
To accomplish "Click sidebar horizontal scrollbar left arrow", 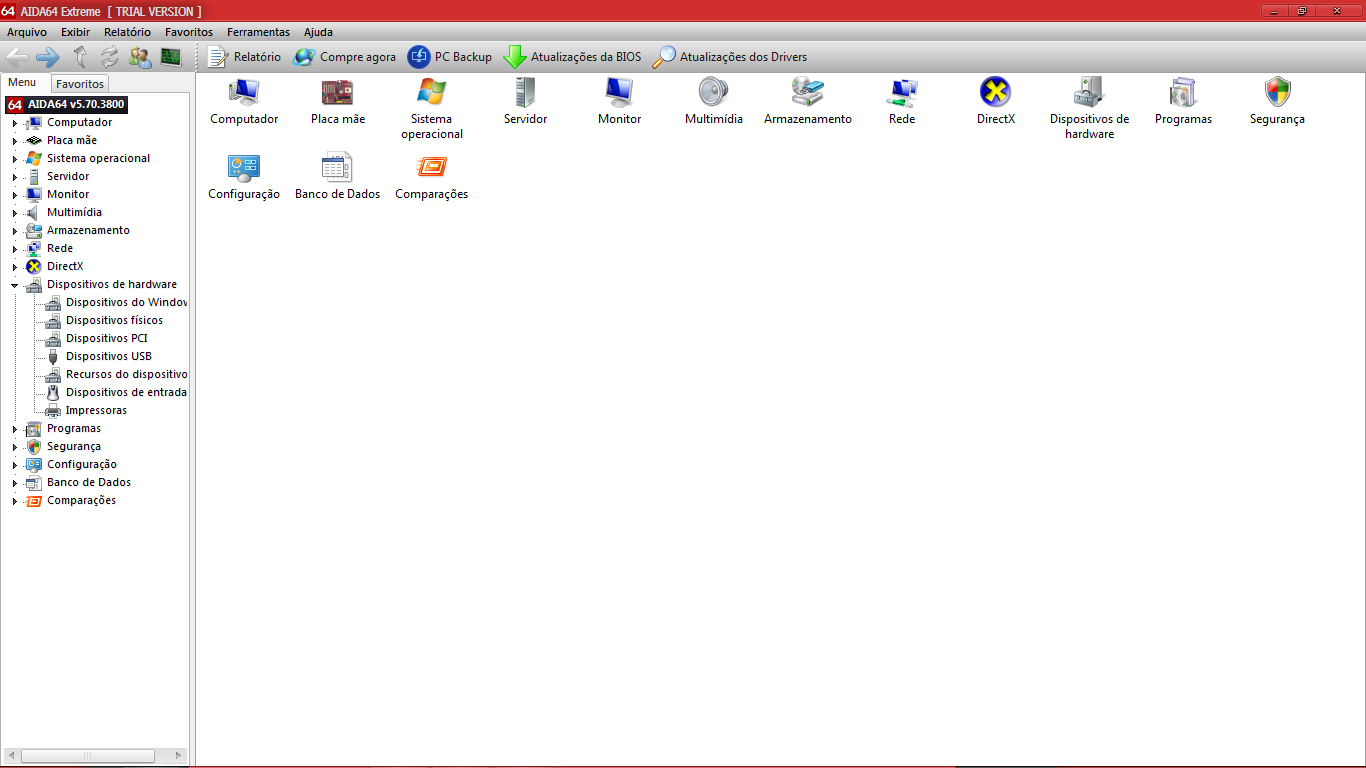I will point(11,756).
